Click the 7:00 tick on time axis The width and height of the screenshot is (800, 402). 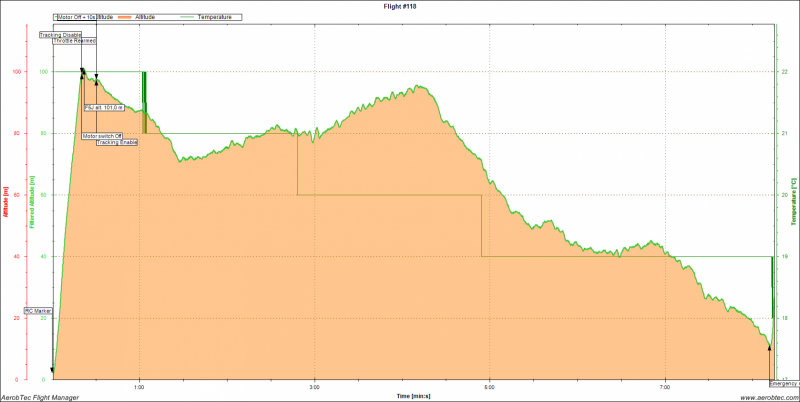[x=665, y=387]
